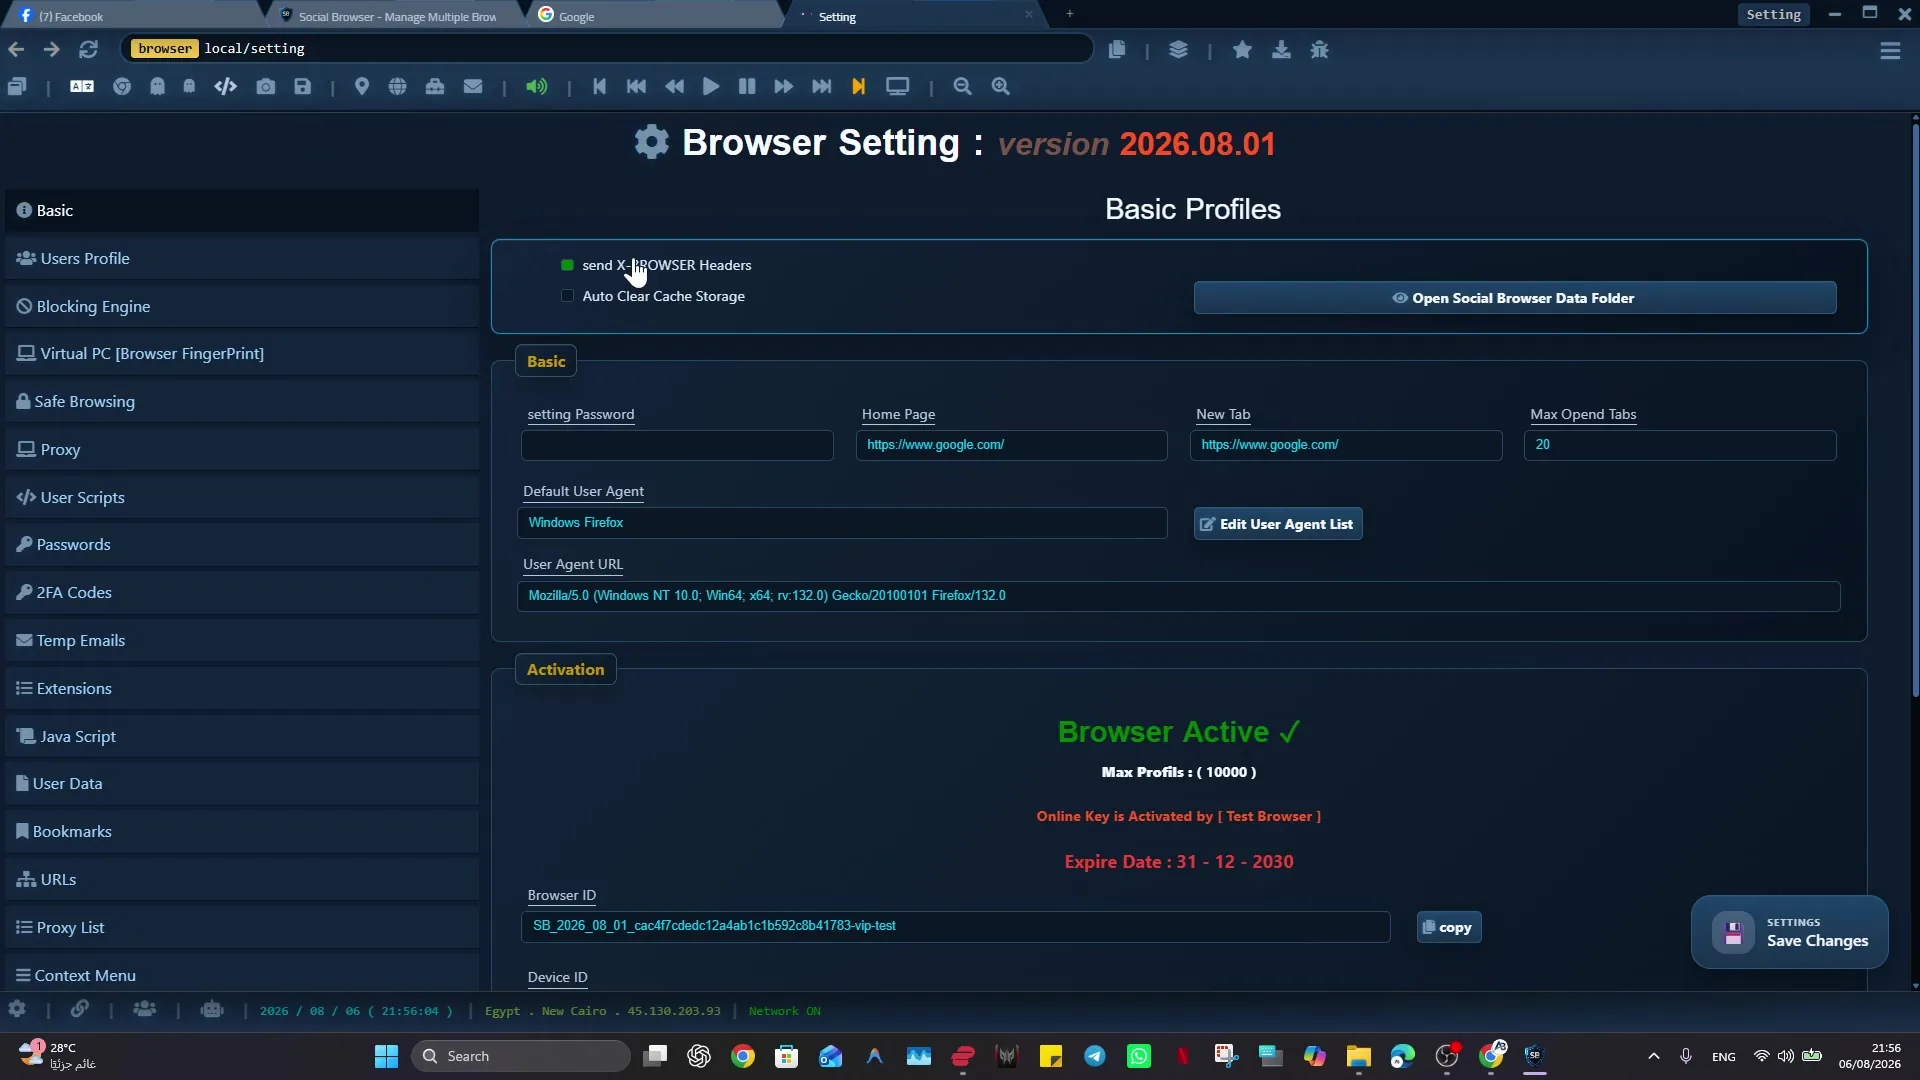Open the code developer tools icon

225,87
